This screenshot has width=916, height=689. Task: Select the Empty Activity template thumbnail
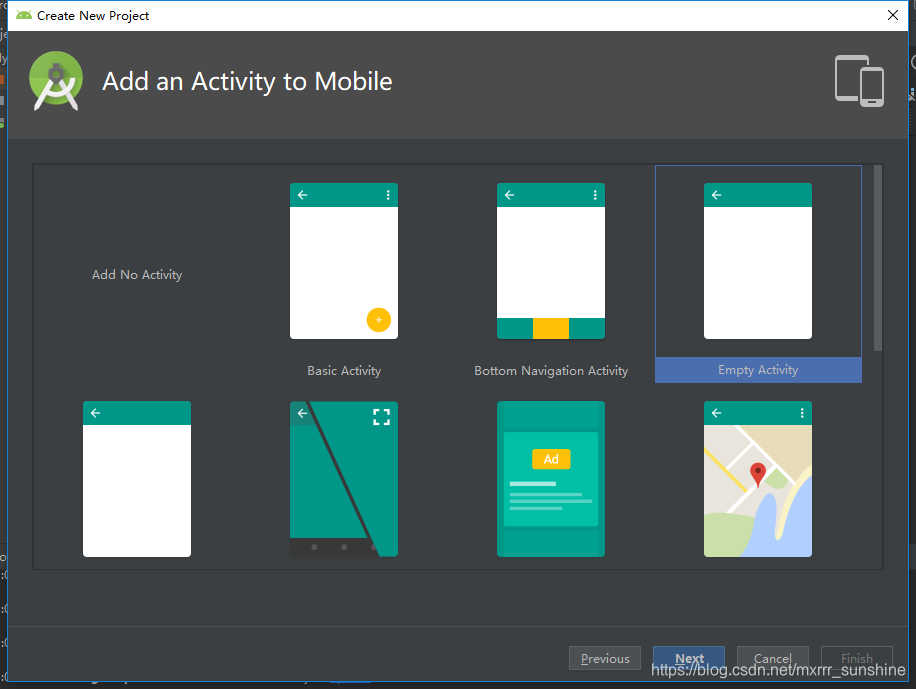[758, 261]
